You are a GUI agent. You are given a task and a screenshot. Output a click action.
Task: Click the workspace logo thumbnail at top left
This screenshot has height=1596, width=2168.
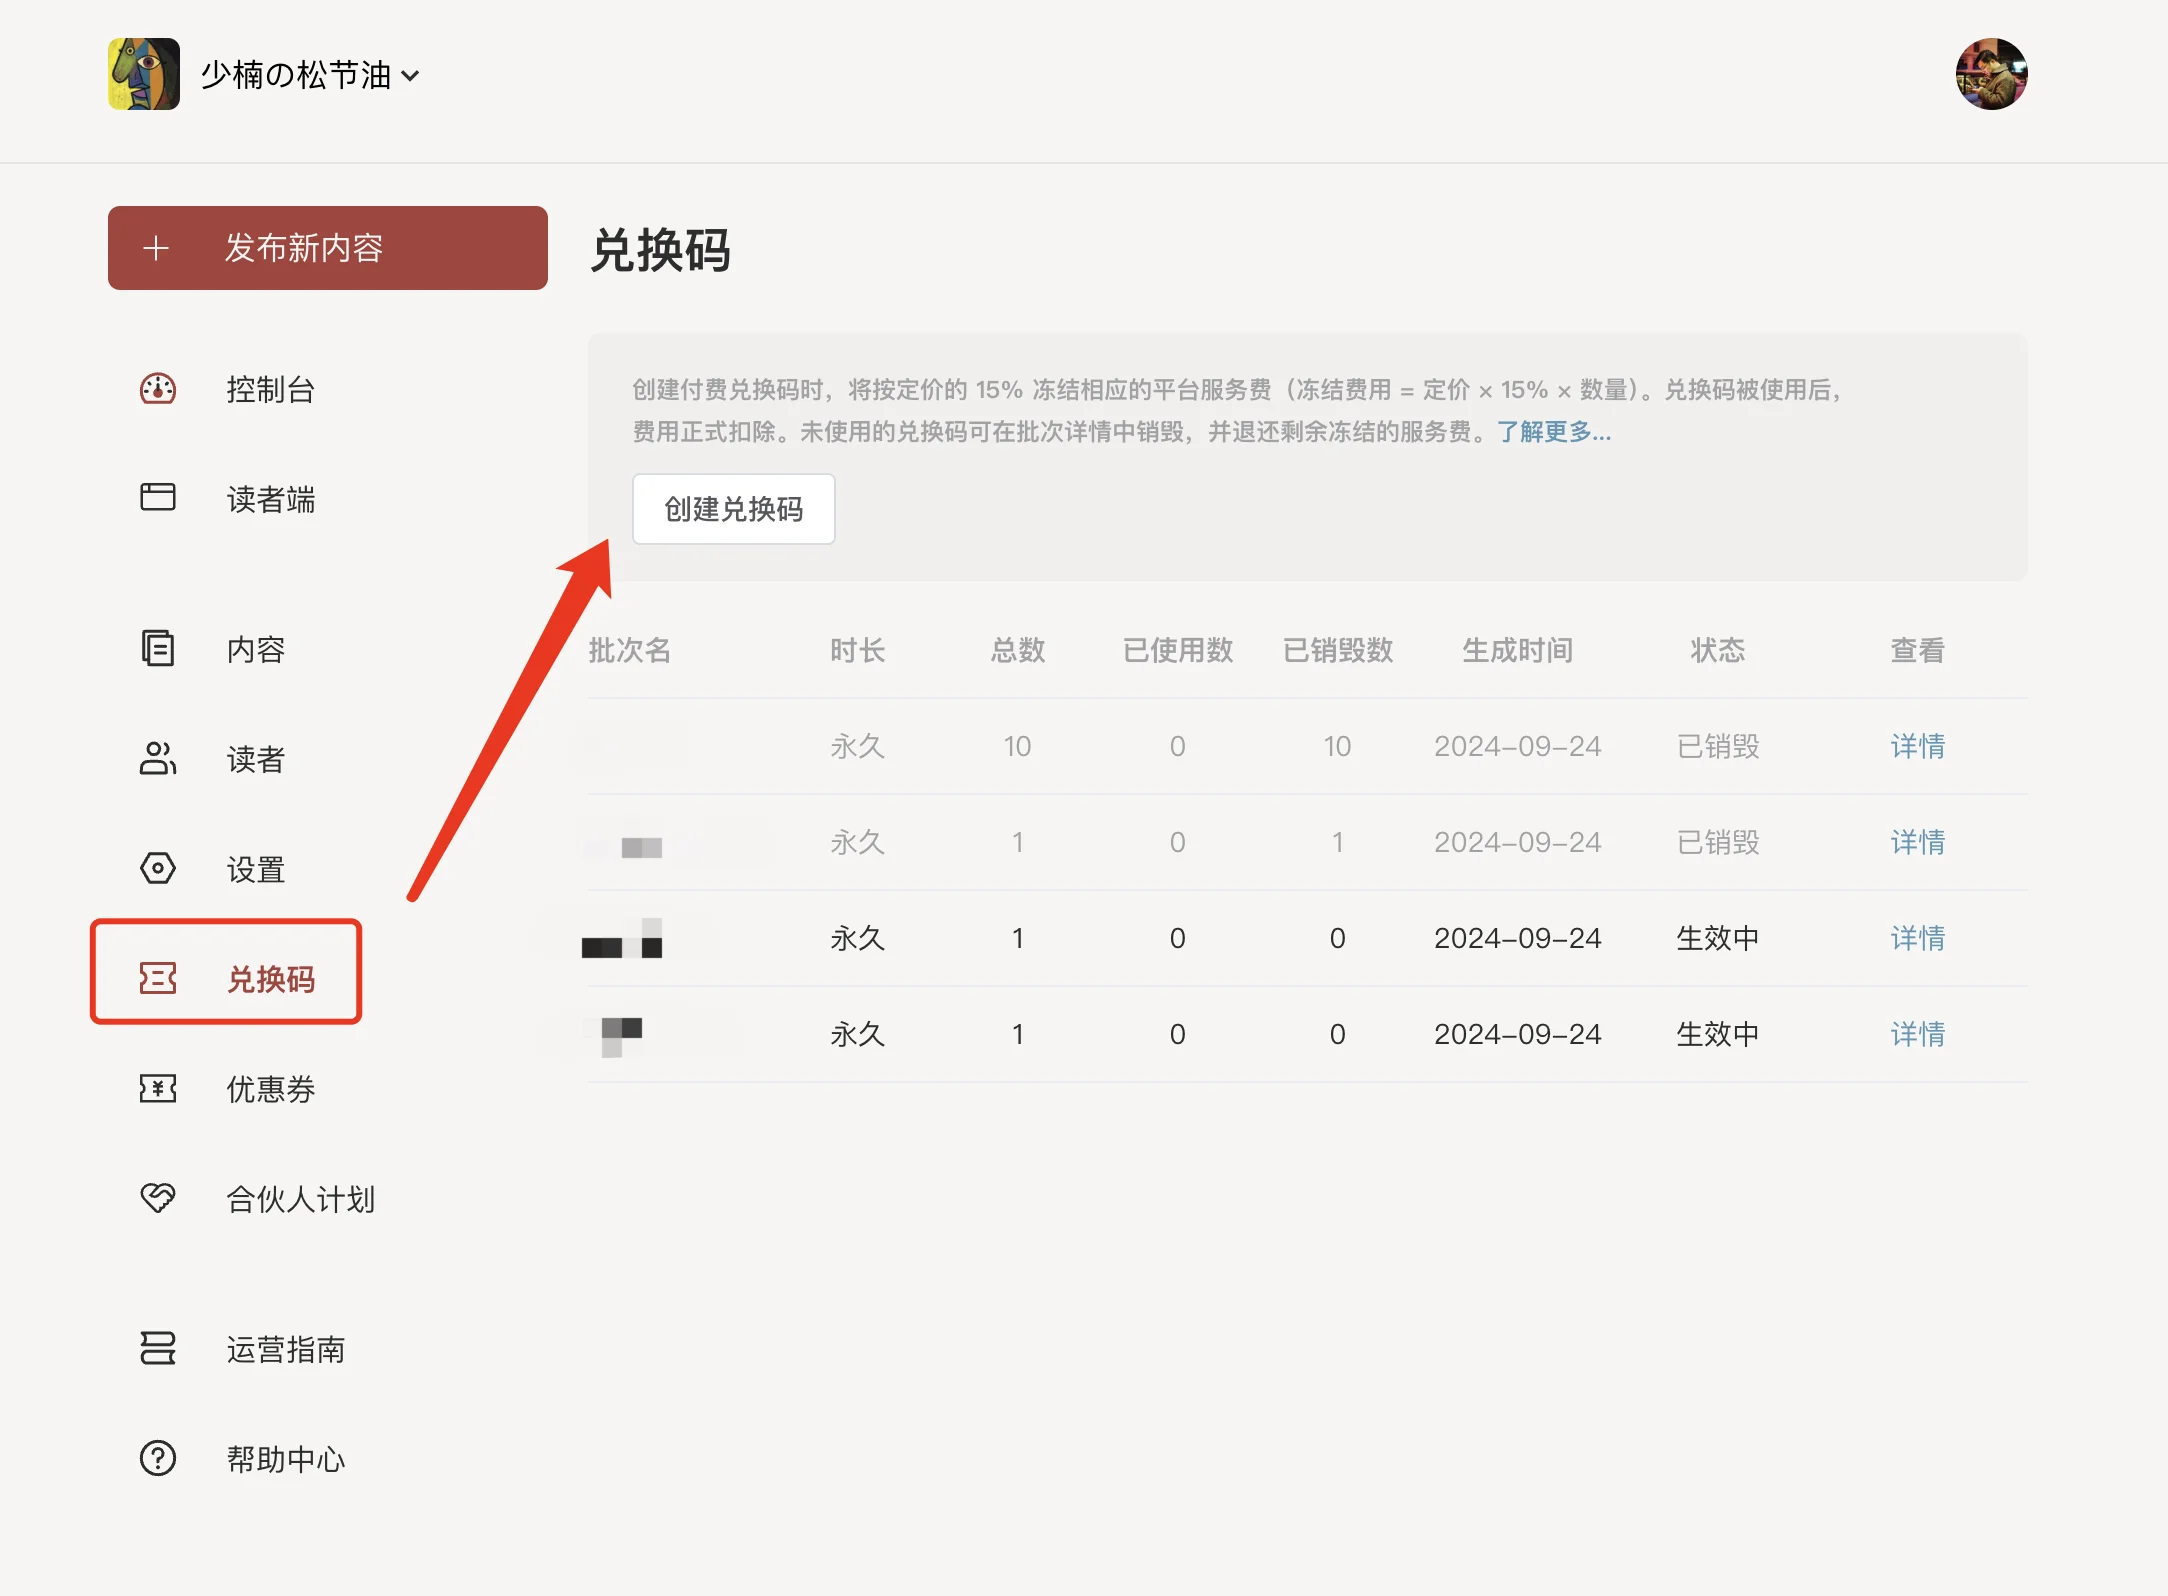[144, 74]
